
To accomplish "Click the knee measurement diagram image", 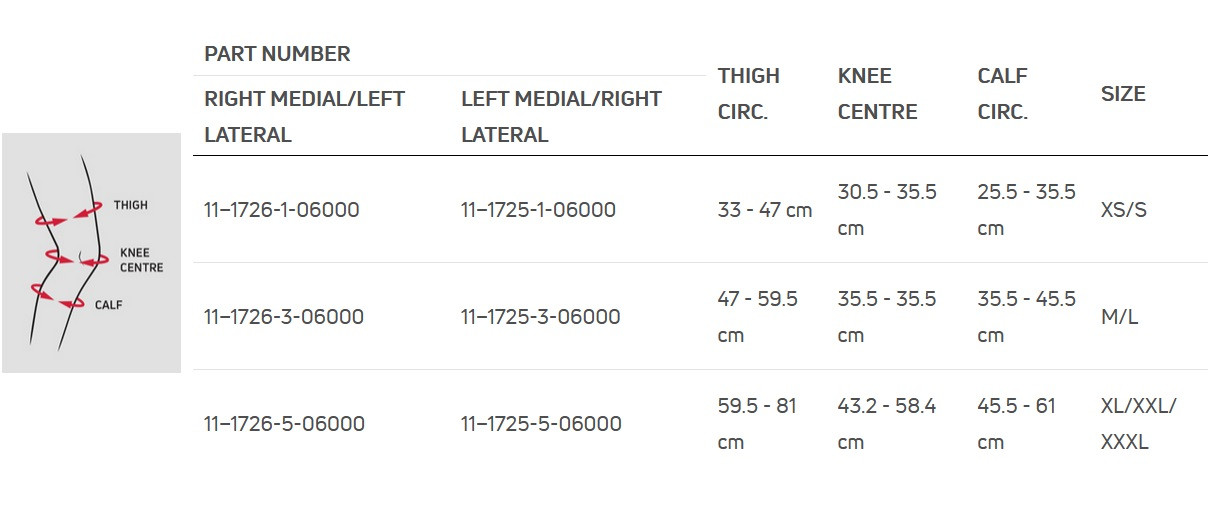I will [x=91, y=253].
